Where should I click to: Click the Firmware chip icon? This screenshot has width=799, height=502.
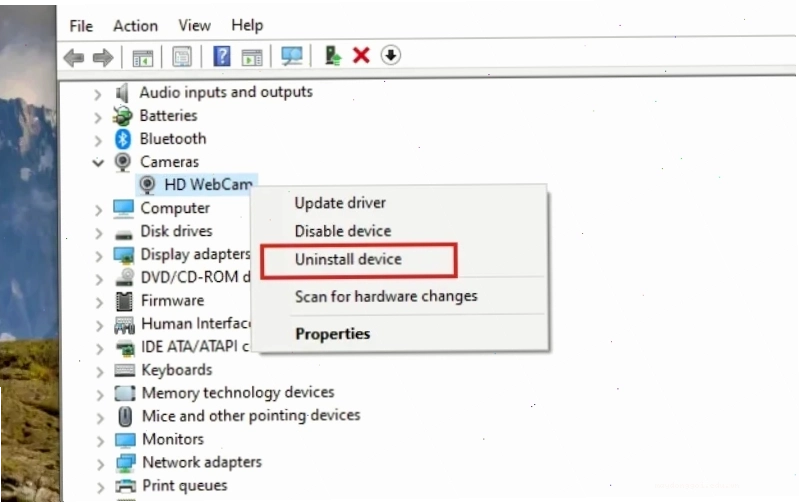[x=124, y=301]
